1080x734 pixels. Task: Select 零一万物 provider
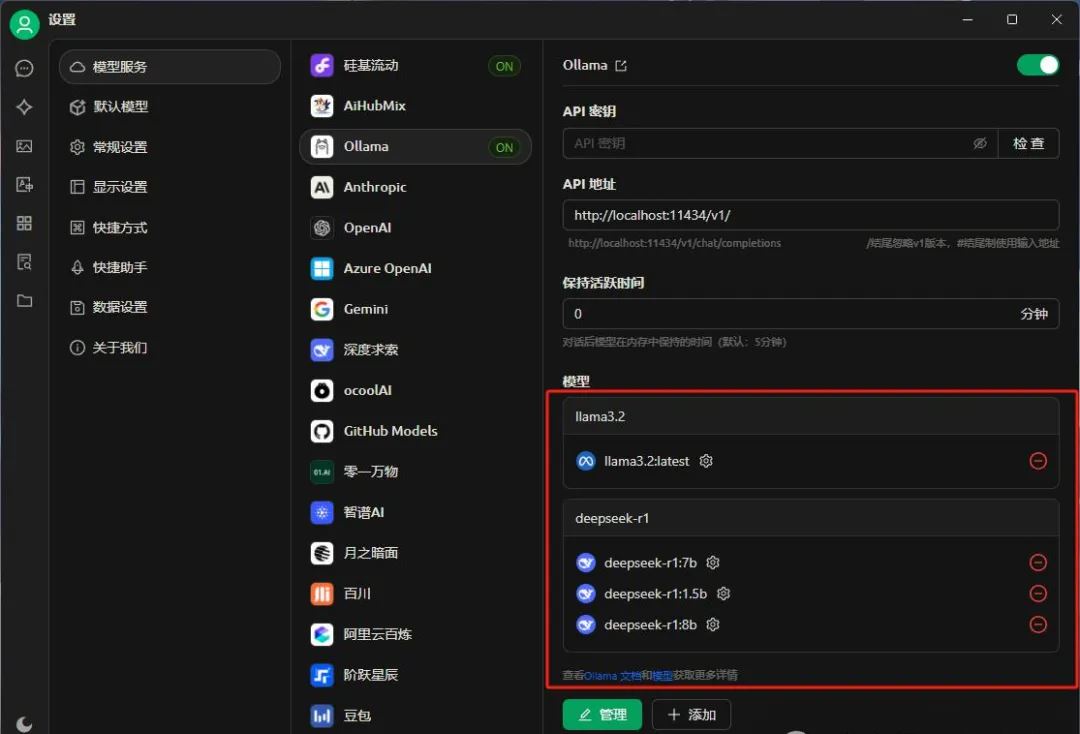415,471
